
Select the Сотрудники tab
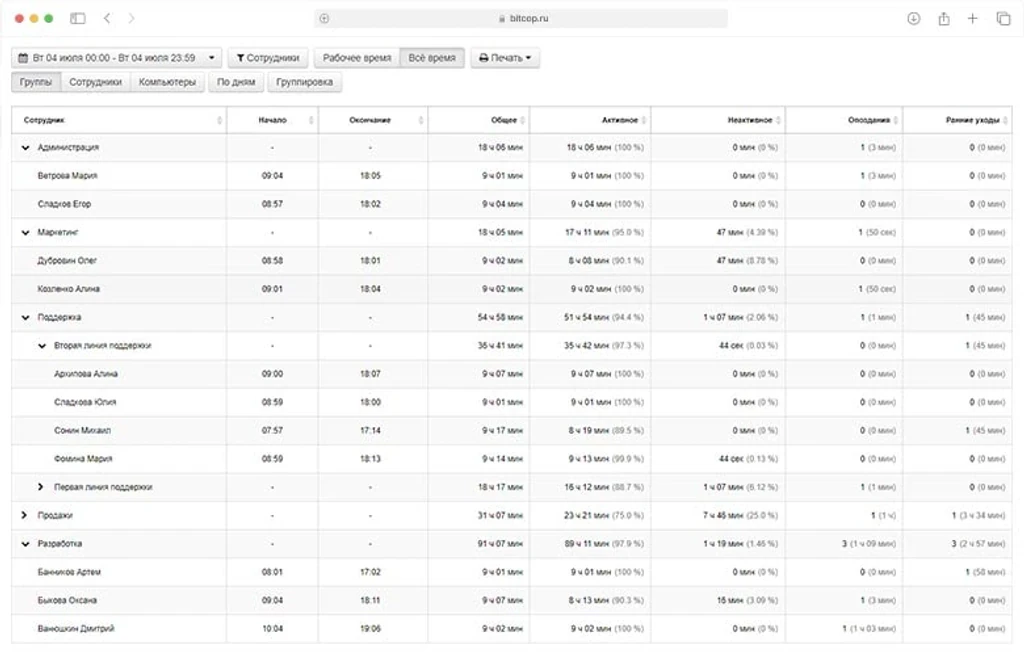click(95, 82)
